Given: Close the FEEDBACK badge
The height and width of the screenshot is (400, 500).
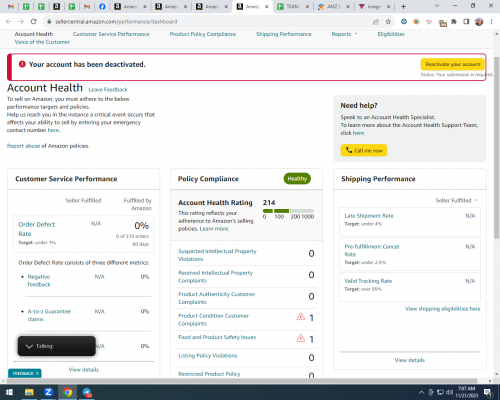Looking at the screenshot, I should point(37,373).
